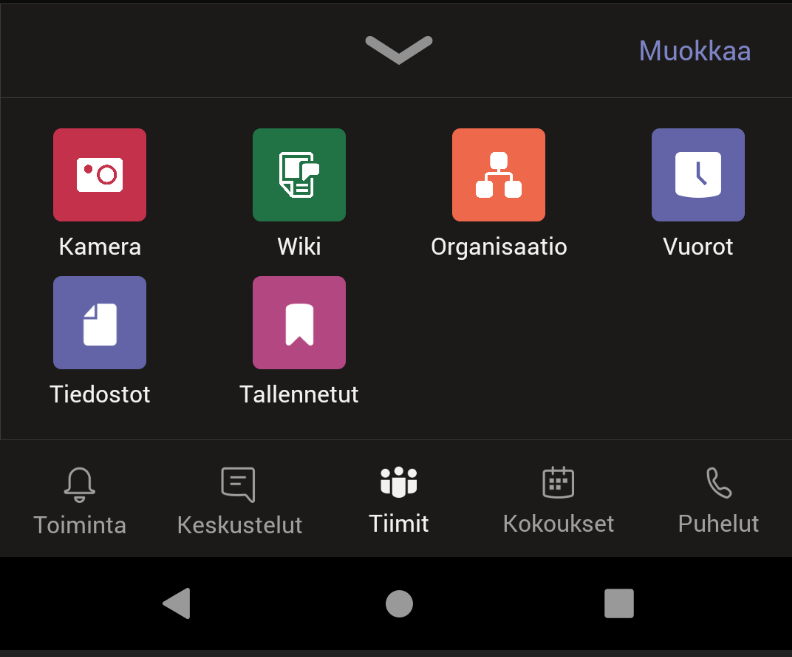Screen dimensions: 792x657
Task: Tap the Android back triangle button
Action: click(177, 603)
